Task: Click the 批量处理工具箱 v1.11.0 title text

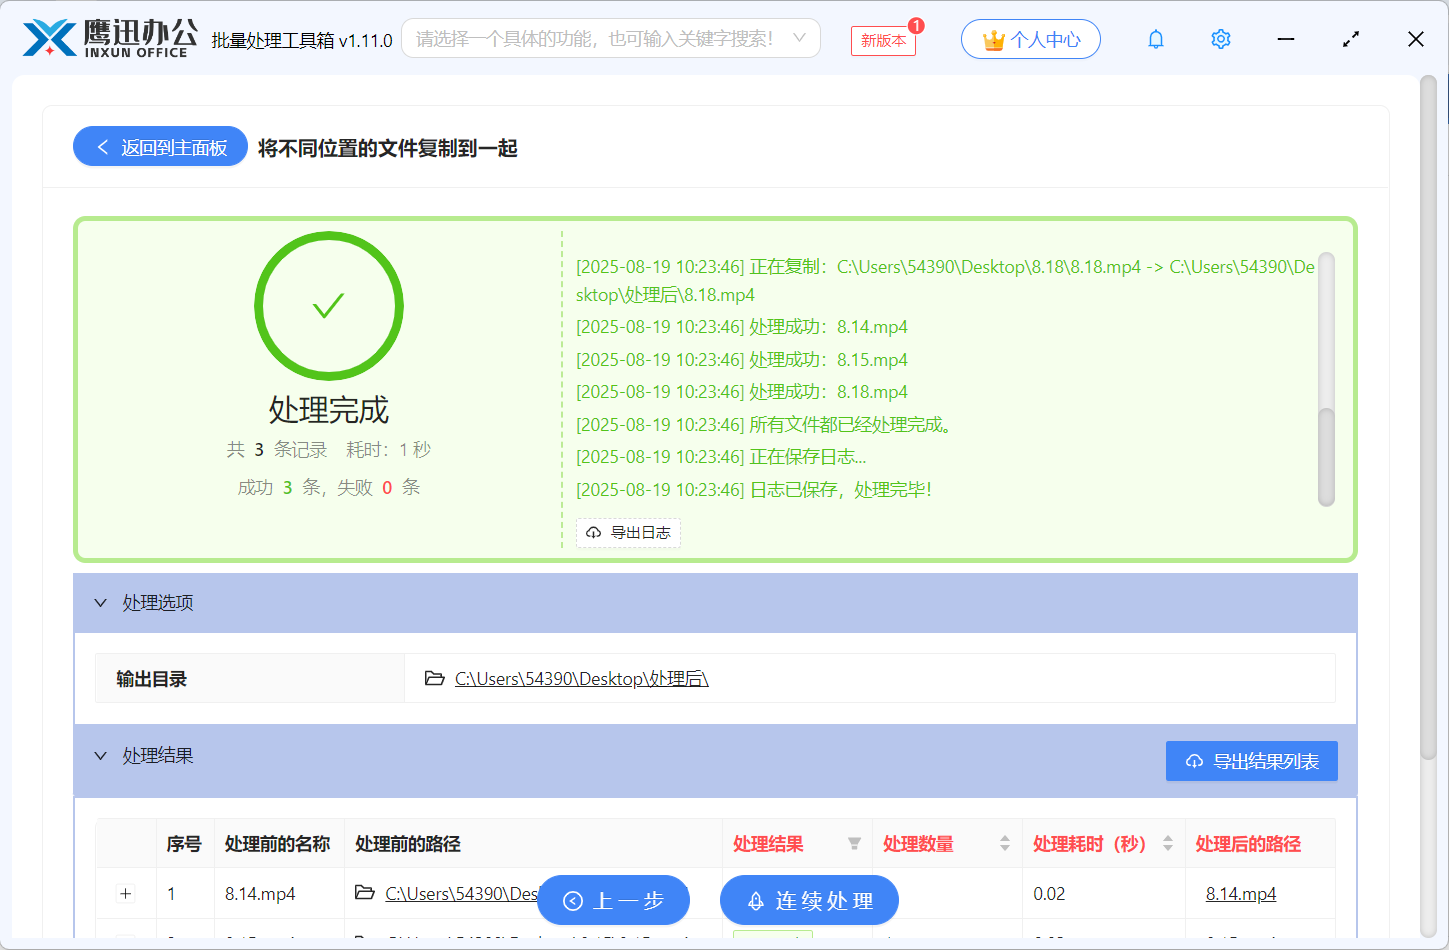Action: [x=302, y=40]
